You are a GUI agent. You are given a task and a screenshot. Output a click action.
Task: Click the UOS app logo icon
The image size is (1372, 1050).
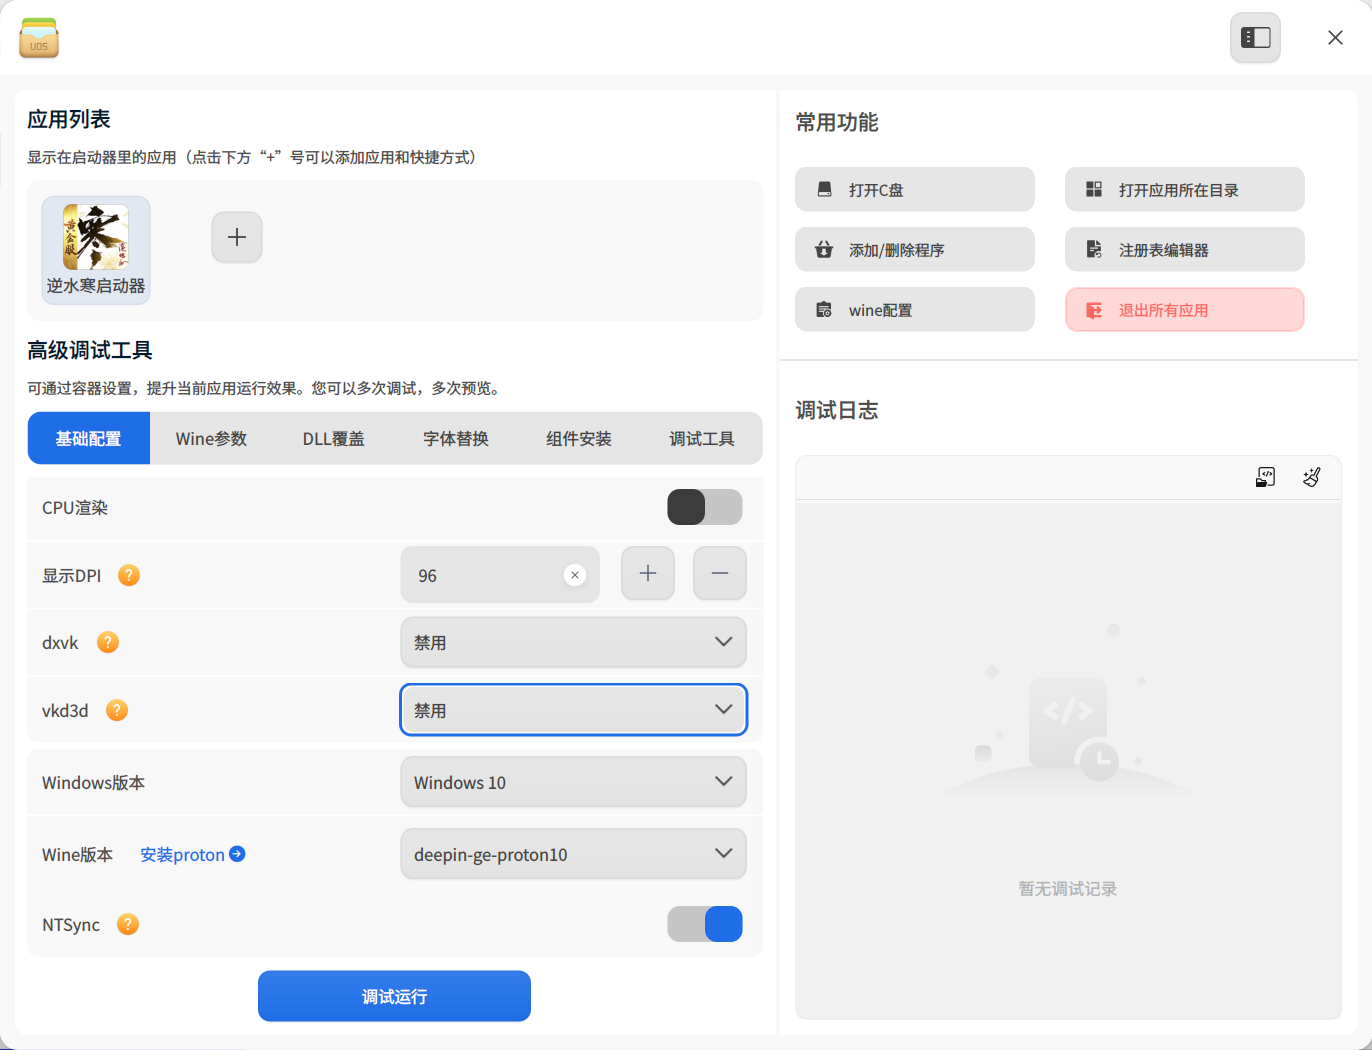click(39, 38)
